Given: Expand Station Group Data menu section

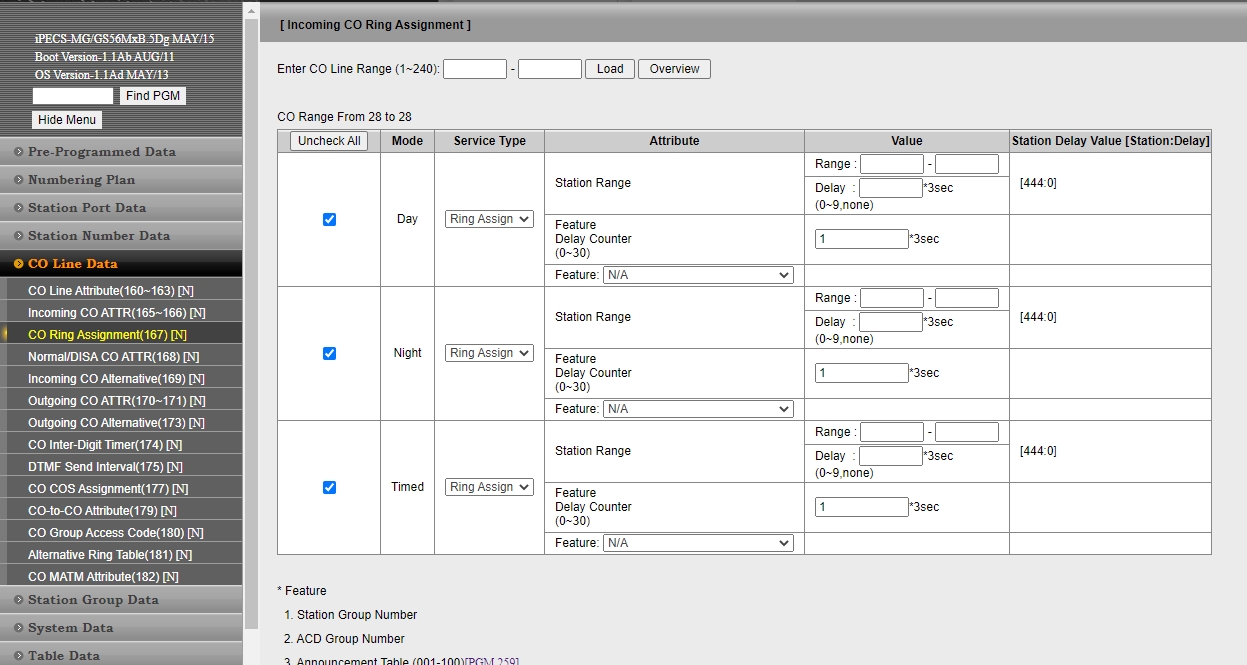Looking at the screenshot, I should point(93,600).
